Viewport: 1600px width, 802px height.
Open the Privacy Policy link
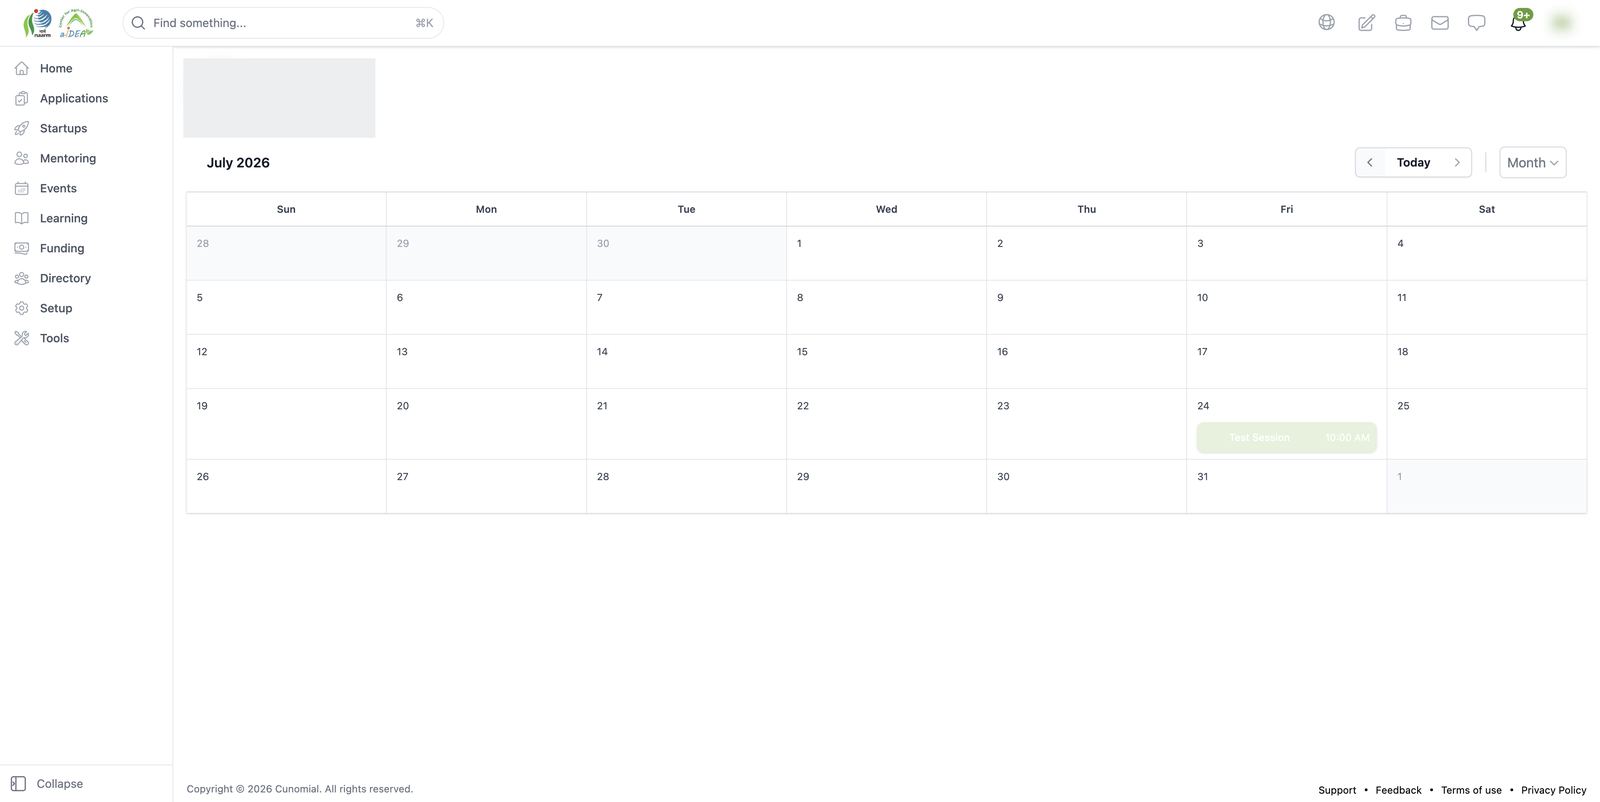(1553, 790)
